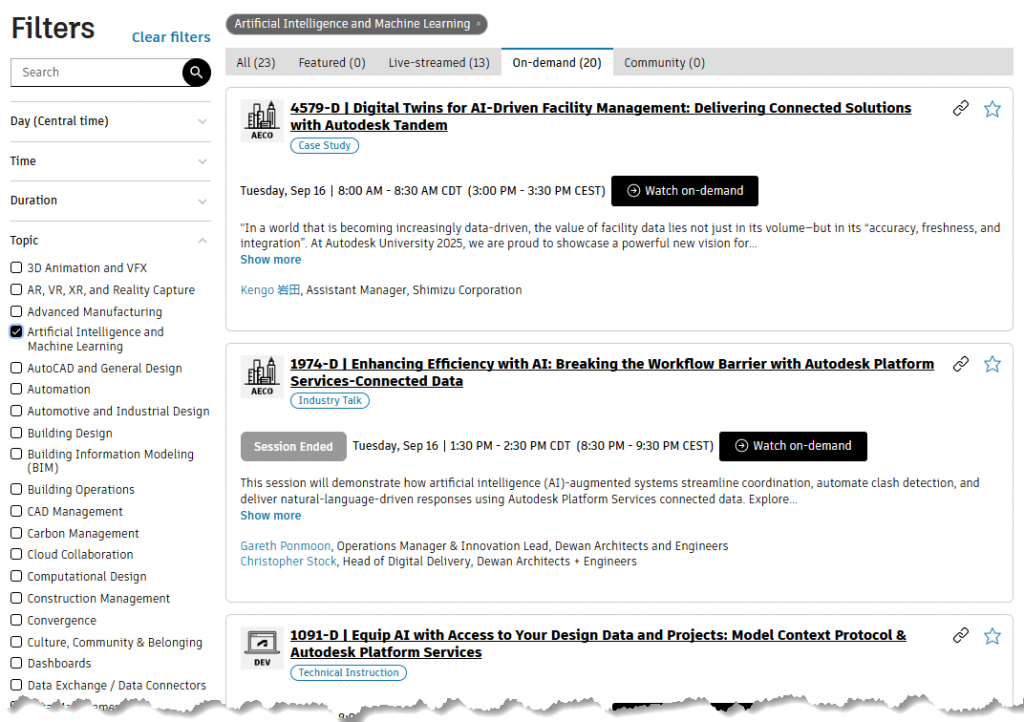Screen dimensions: 1024x722
Task: Uncheck Artificial Intelligence and Machine Learning
Action: [x=16, y=332]
